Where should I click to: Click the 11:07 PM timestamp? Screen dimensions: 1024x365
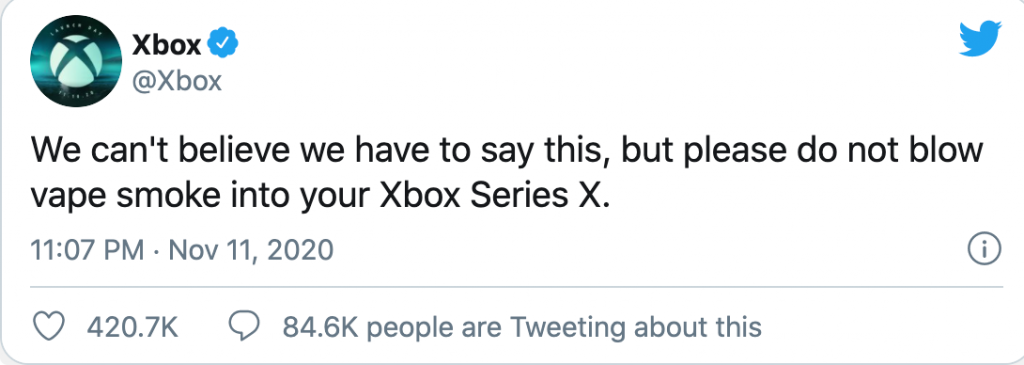pyautogui.click(x=88, y=250)
